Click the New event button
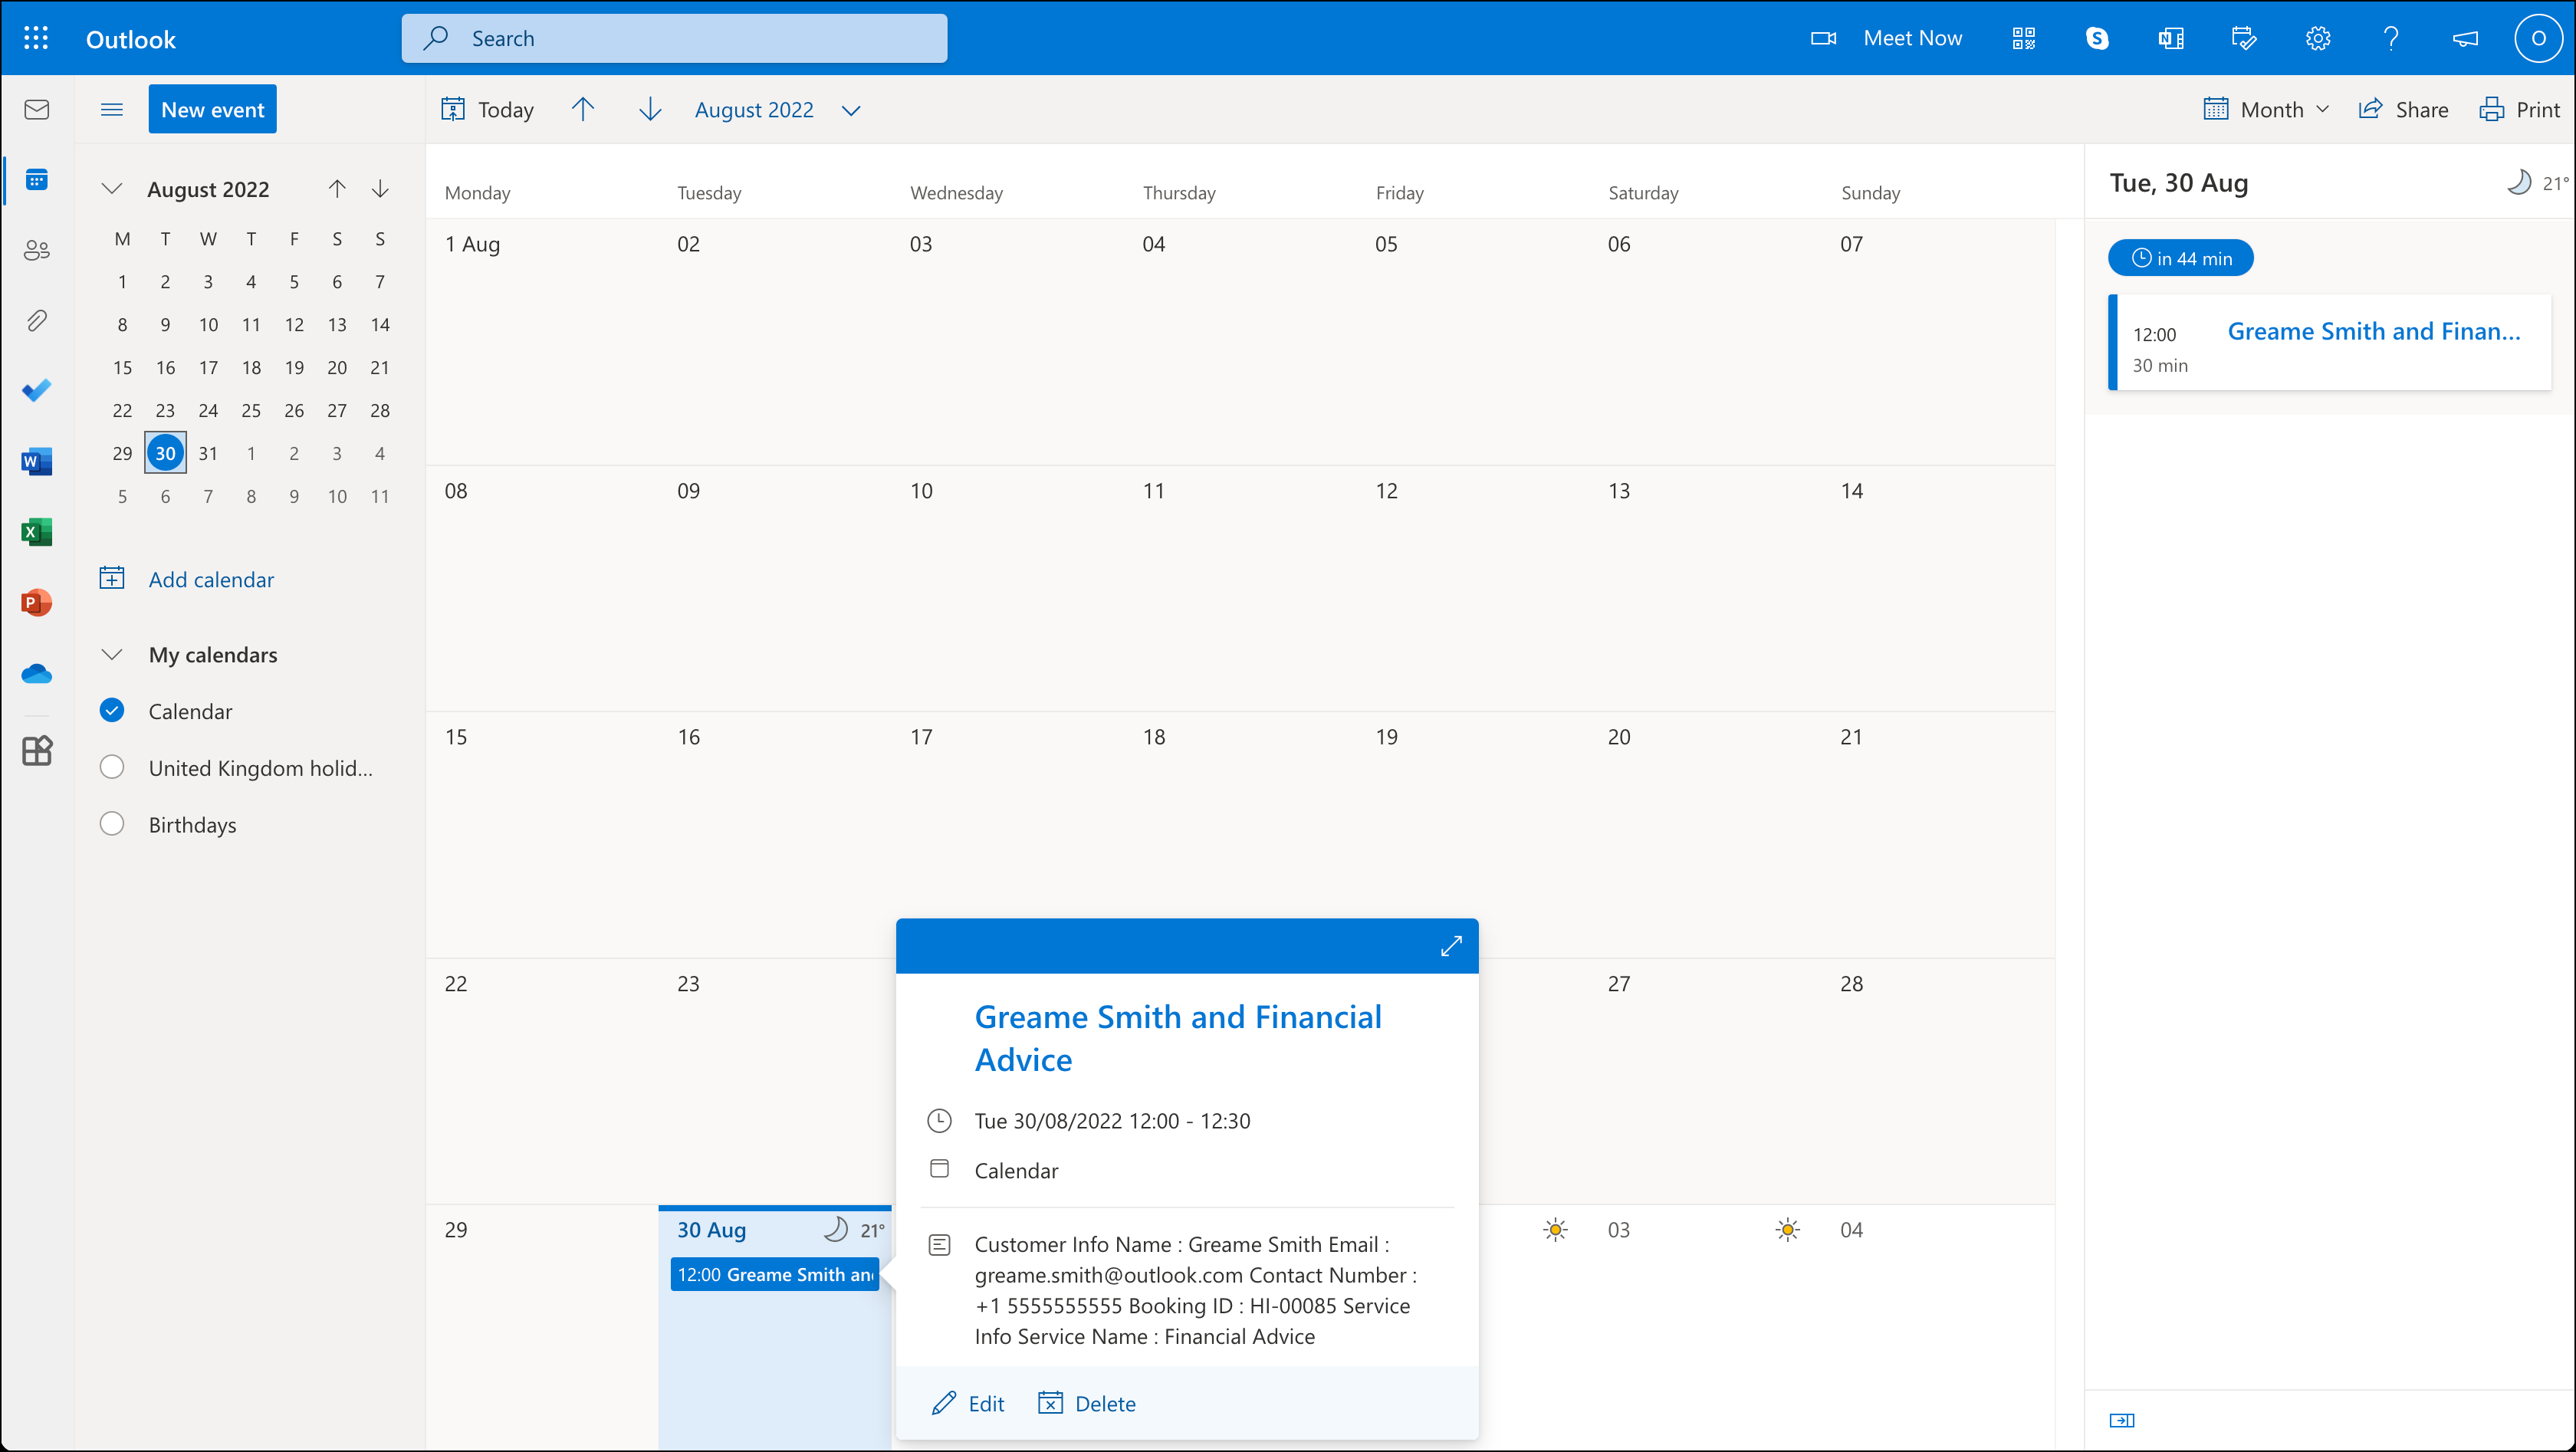Image resolution: width=2576 pixels, height=1452 pixels. 212,109
